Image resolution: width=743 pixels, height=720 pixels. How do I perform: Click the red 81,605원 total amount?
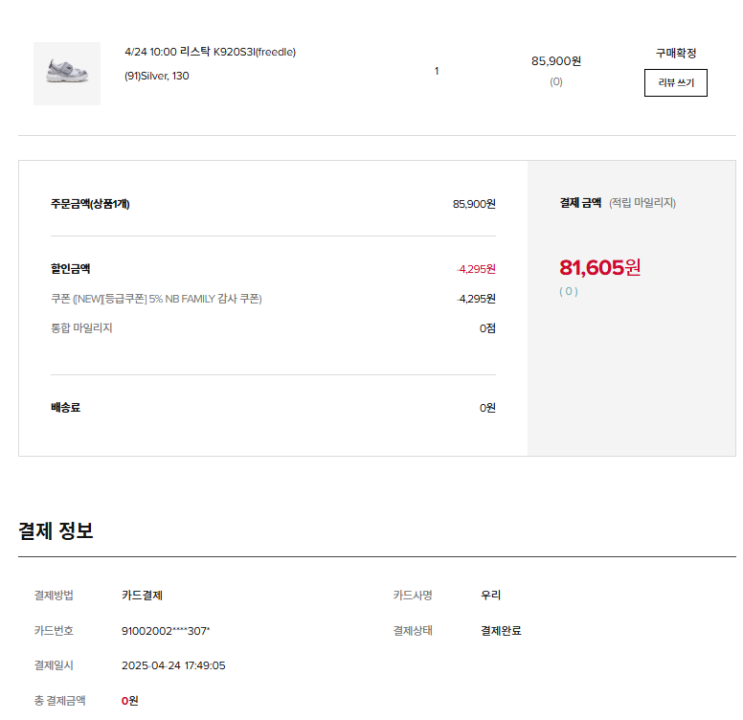(x=600, y=267)
